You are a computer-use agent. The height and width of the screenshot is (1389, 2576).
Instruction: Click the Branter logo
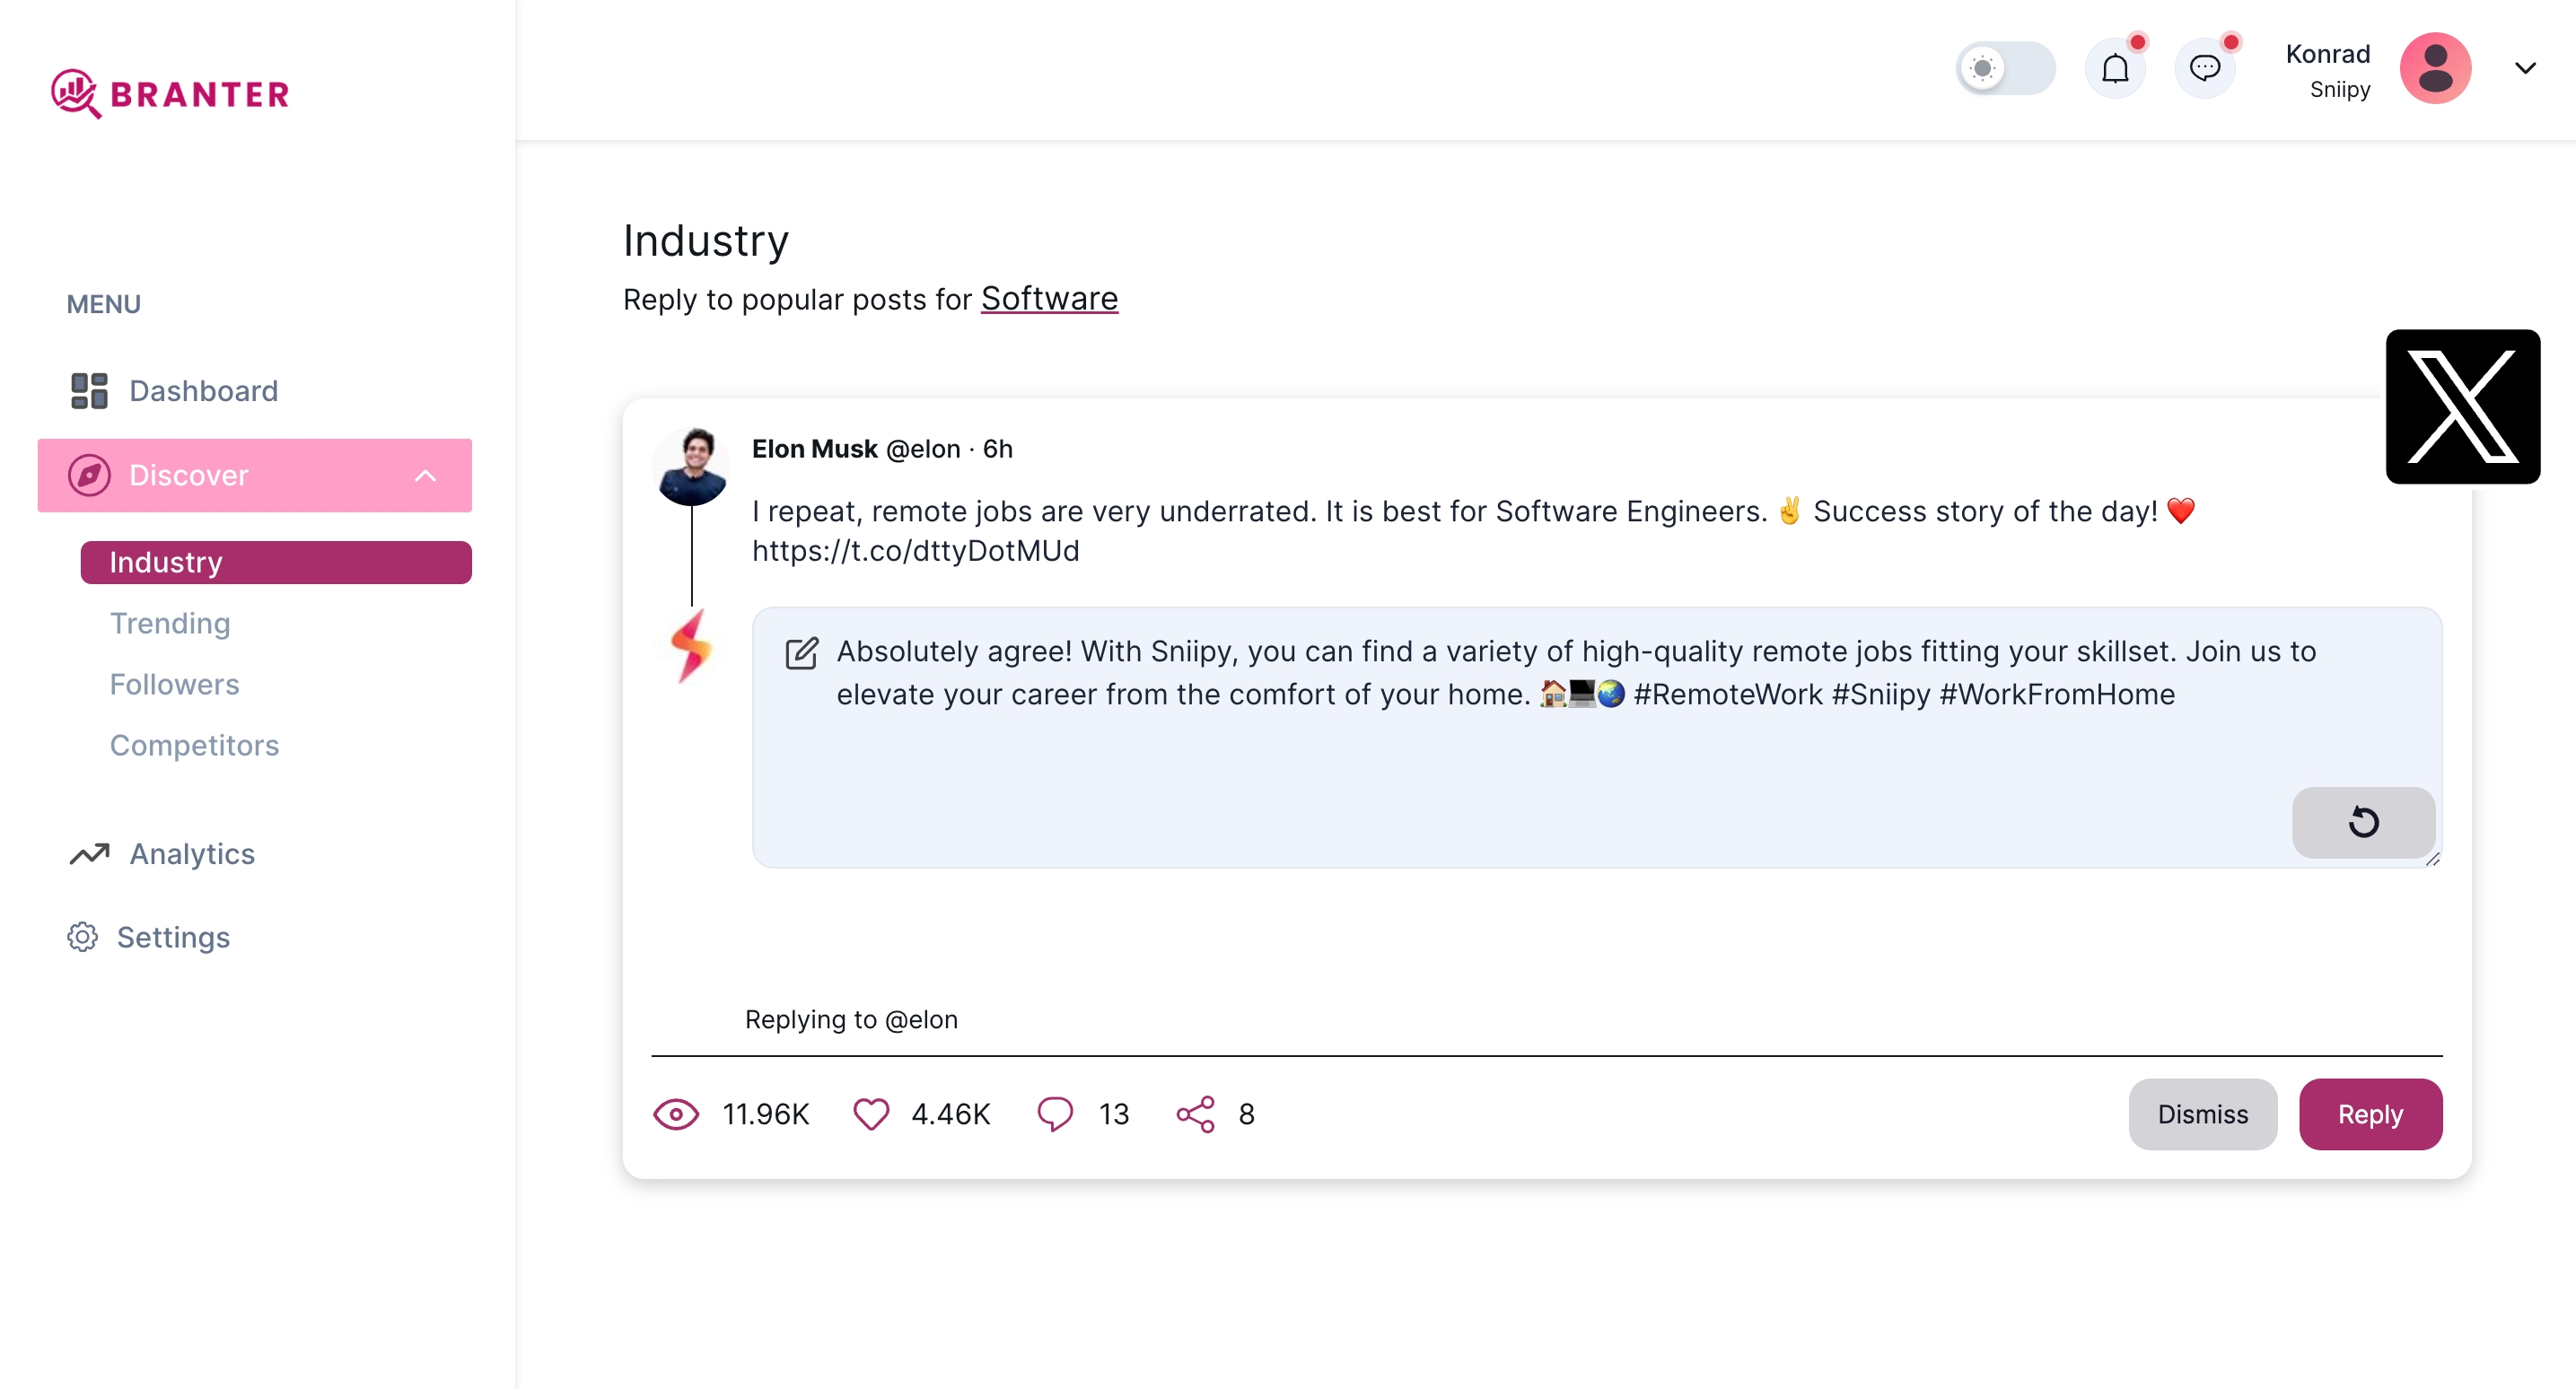pyautogui.click(x=170, y=93)
